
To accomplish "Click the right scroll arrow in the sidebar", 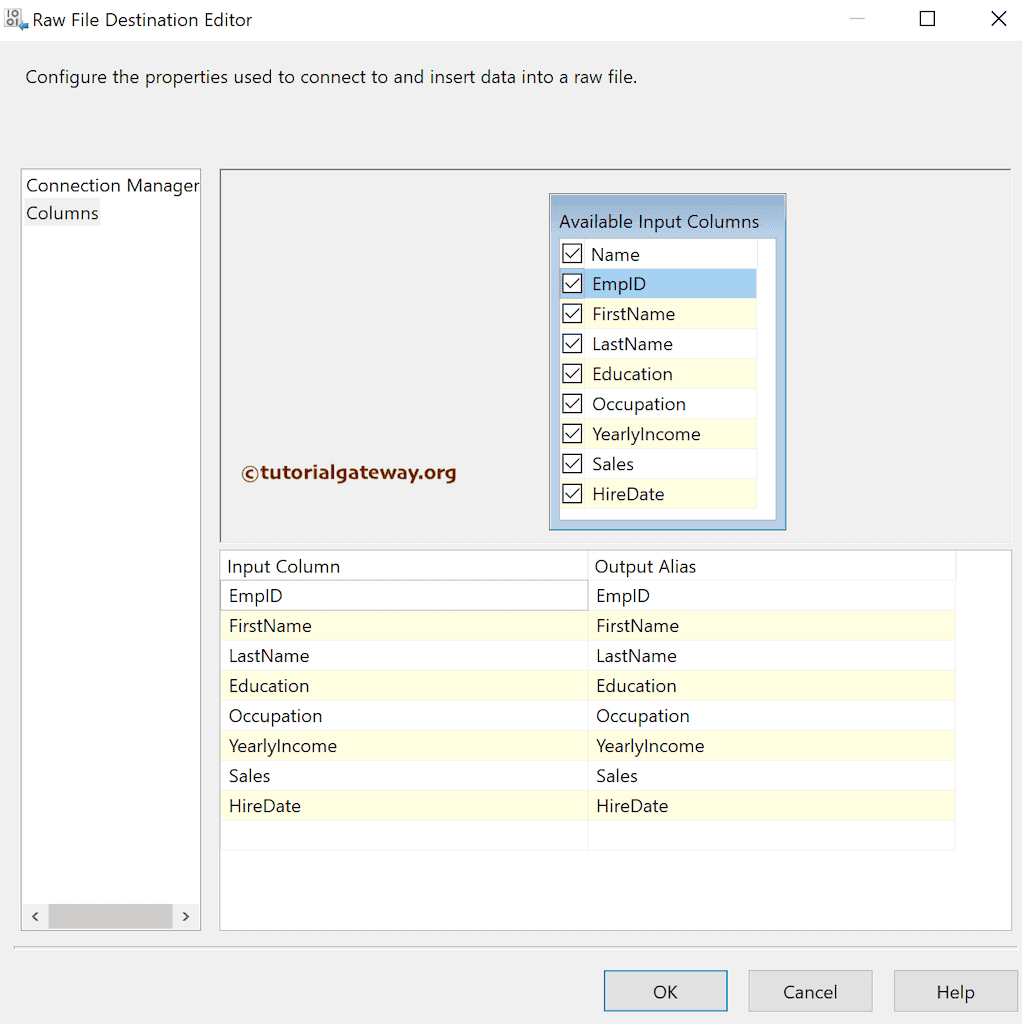I will click(x=186, y=916).
